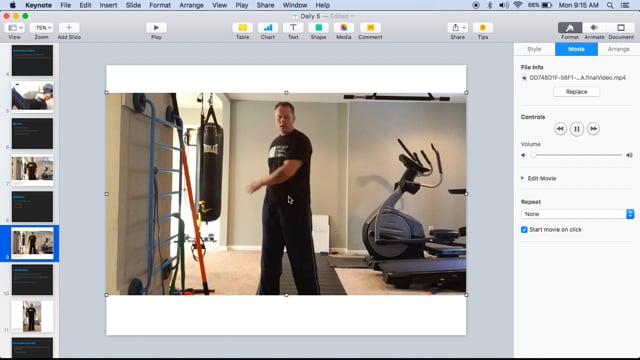Click the screen recording status icon
The height and width of the screenshot is (360, 640).
click(x=476, y=5)
